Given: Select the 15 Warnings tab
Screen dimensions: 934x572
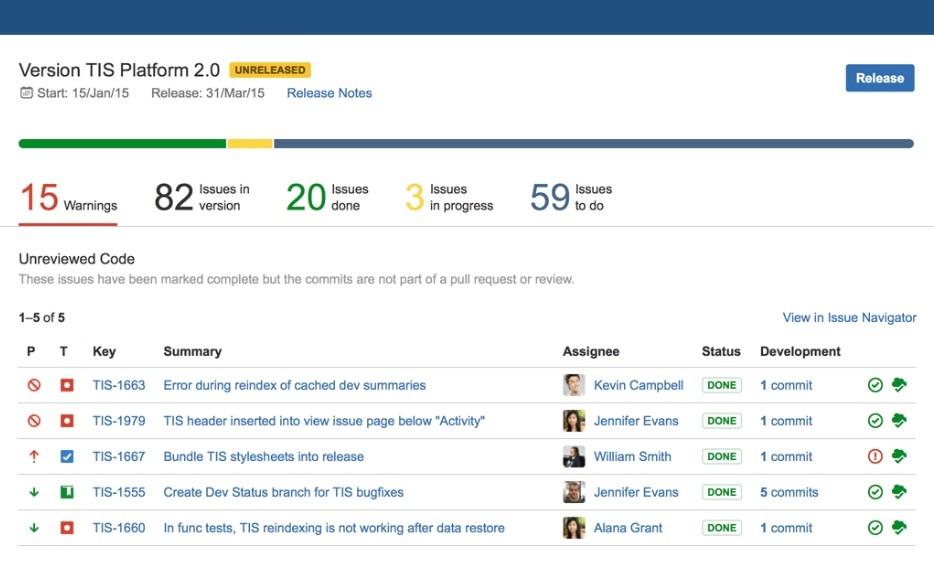Looking at the screenshot, I should click(68, 198).
